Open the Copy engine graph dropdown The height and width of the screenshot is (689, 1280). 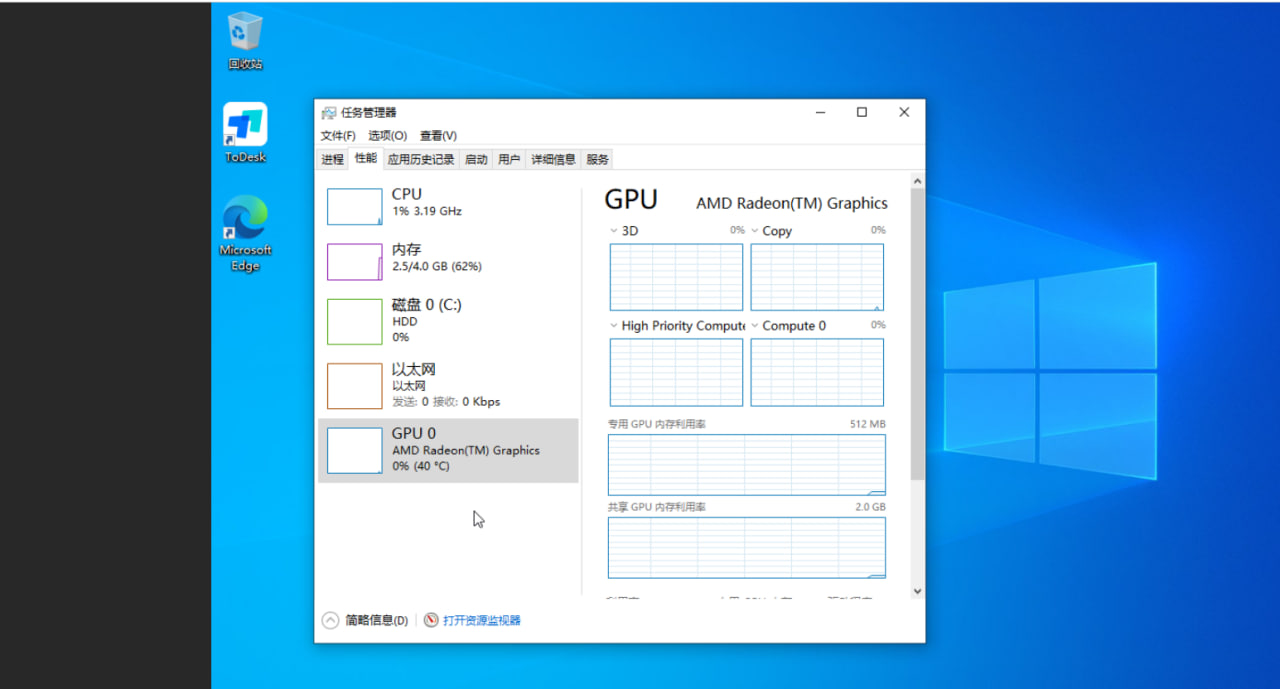(x=755, y=231)
